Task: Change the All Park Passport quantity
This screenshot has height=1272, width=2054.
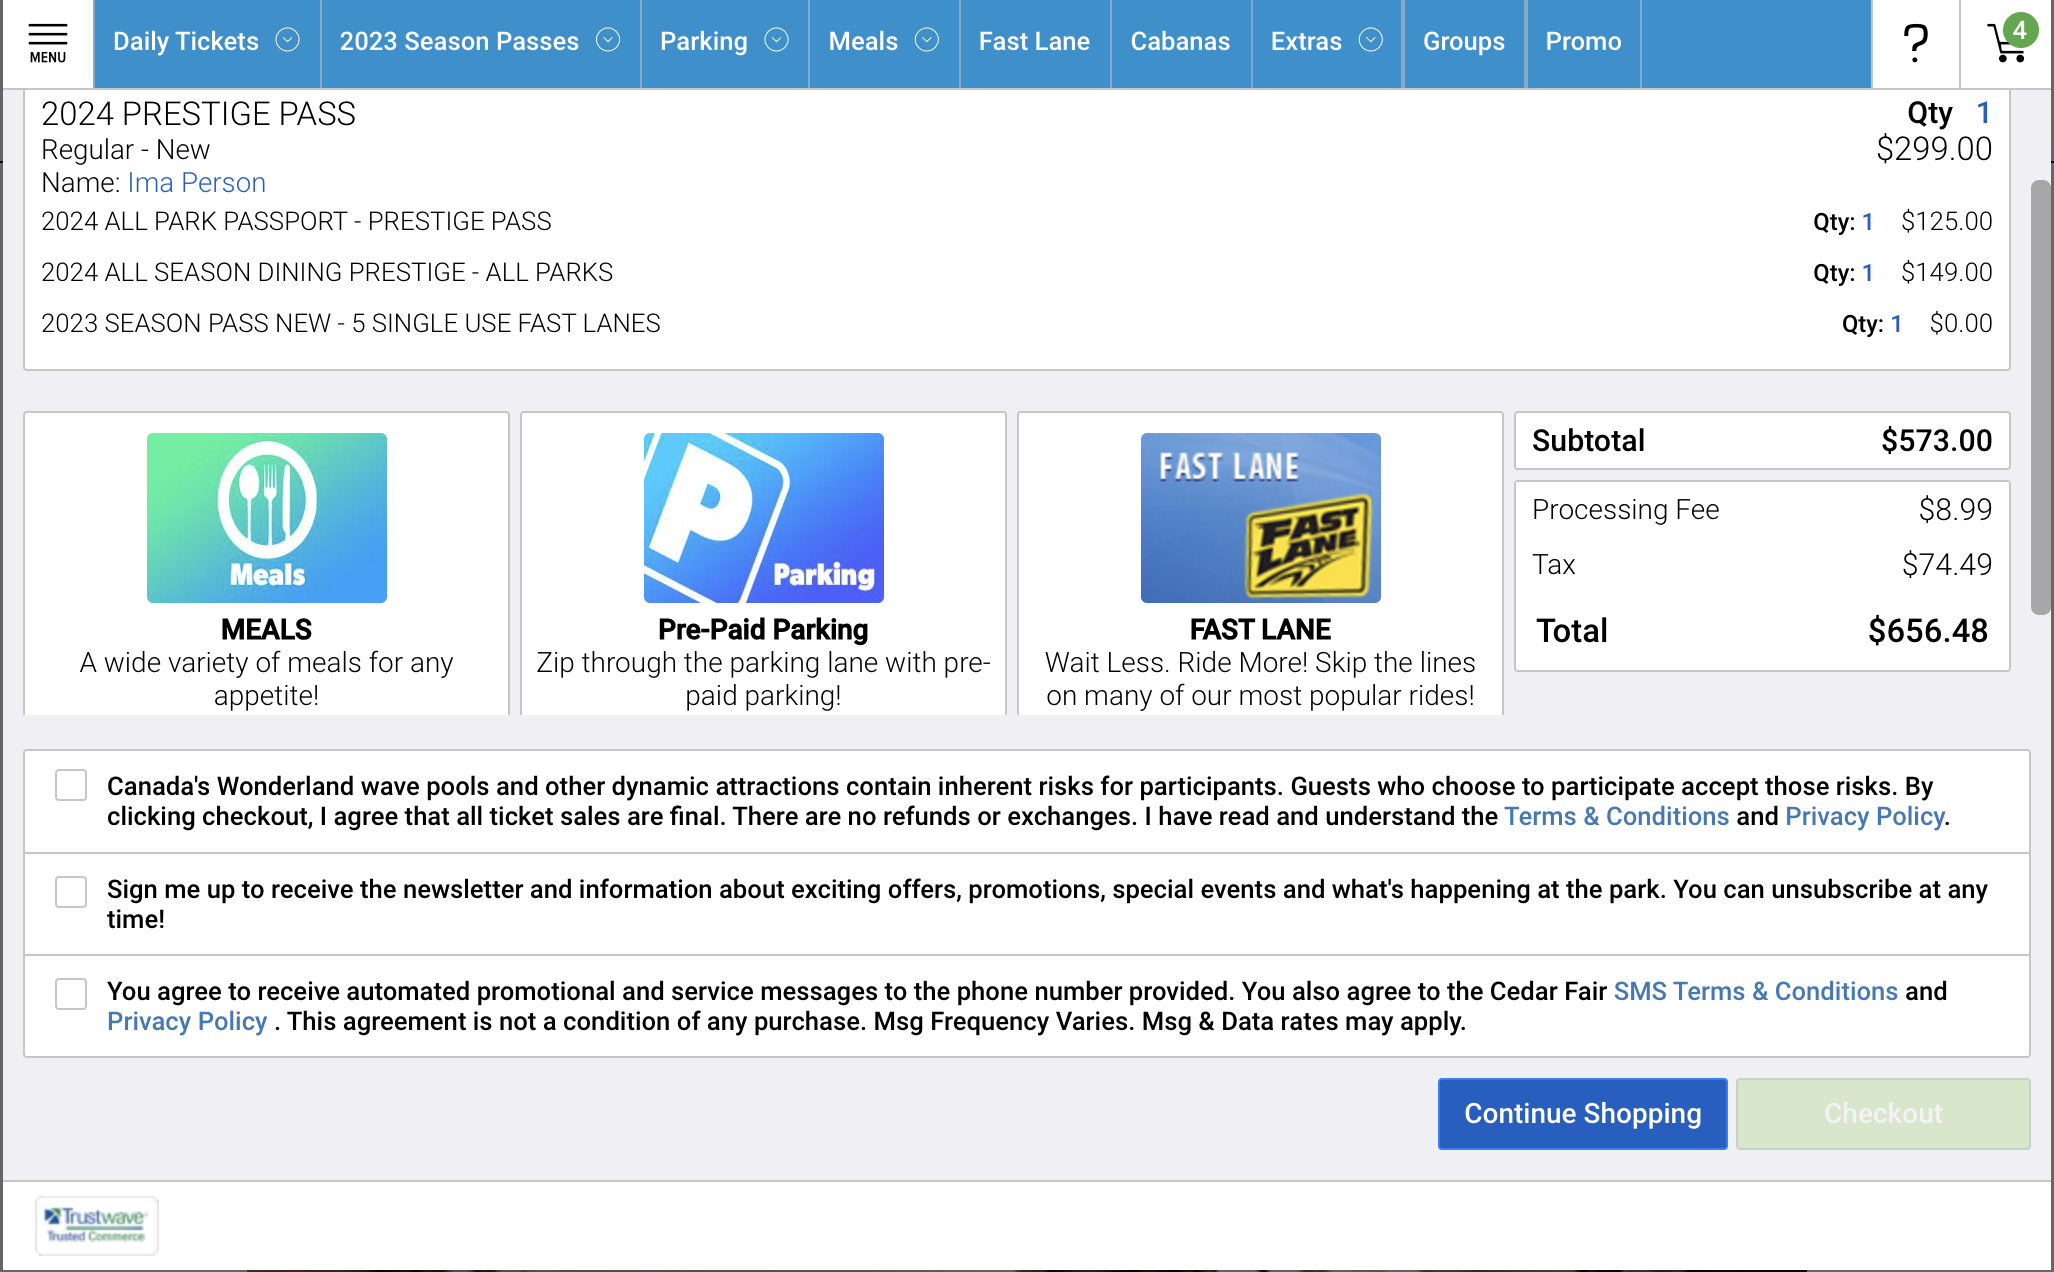Action: tap(1867, 221)
